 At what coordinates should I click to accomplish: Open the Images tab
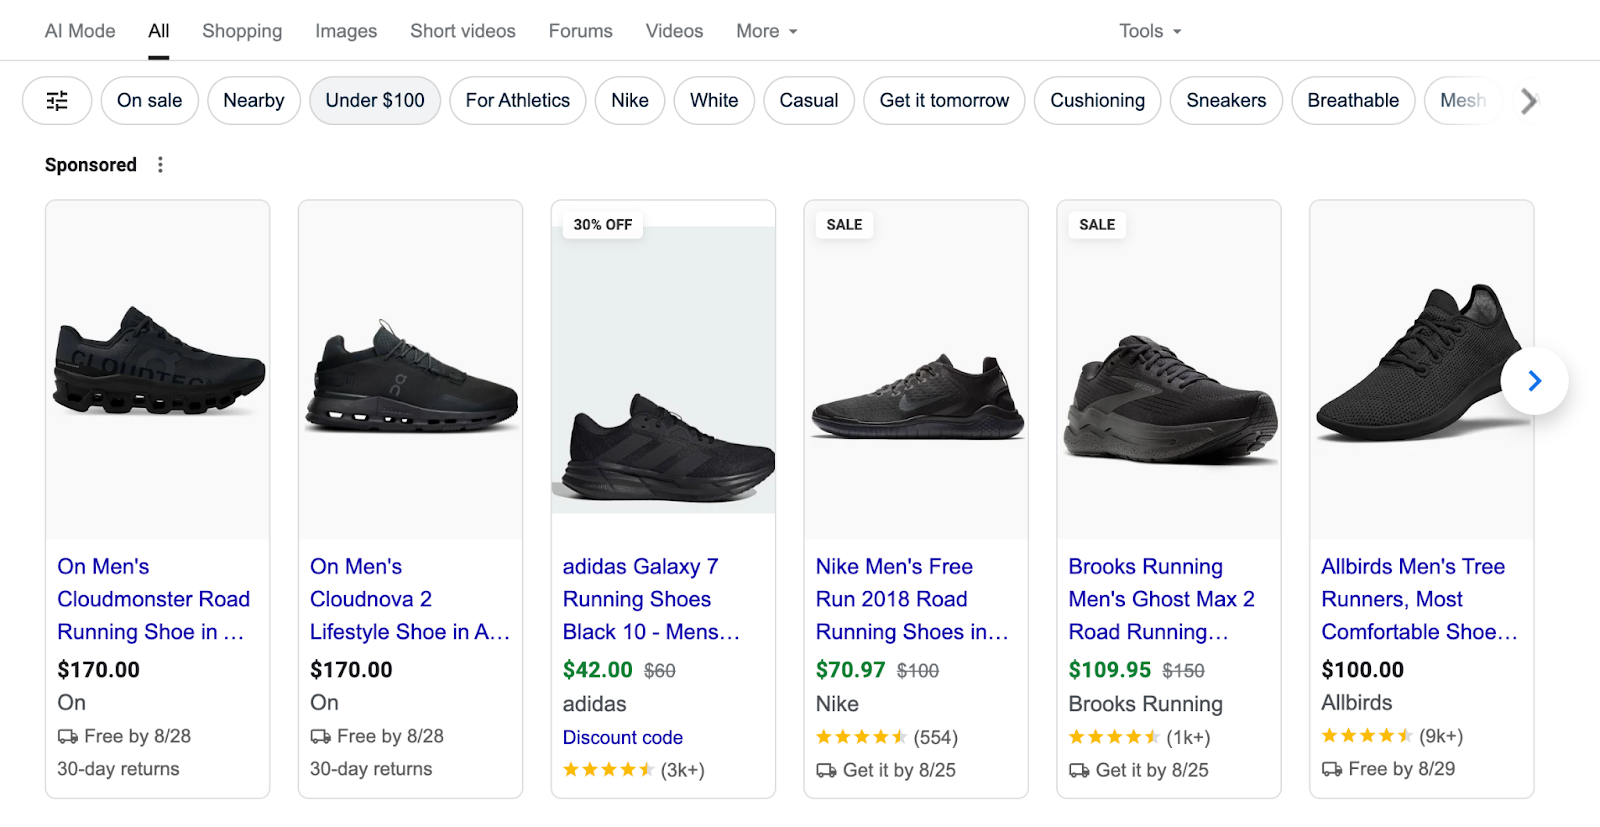pos(346,31)
